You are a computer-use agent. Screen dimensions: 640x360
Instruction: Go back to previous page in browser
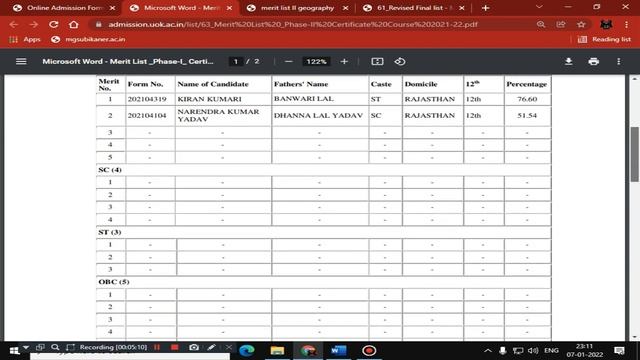coord(13,24)
